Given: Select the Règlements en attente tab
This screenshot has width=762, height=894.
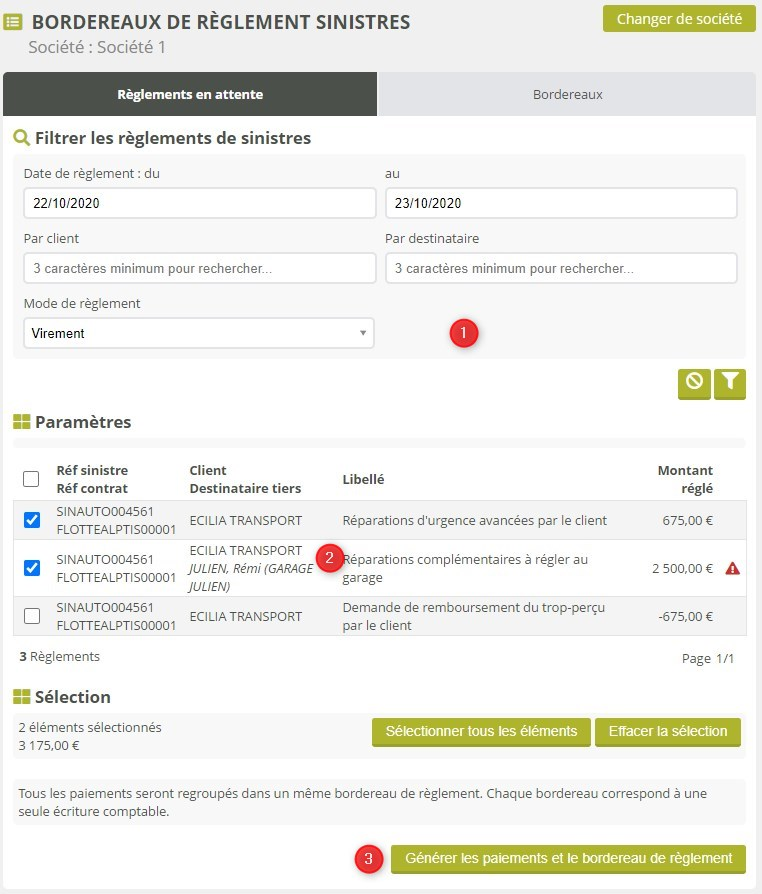Looking at the screenshot, I should [x=190, y=95].
